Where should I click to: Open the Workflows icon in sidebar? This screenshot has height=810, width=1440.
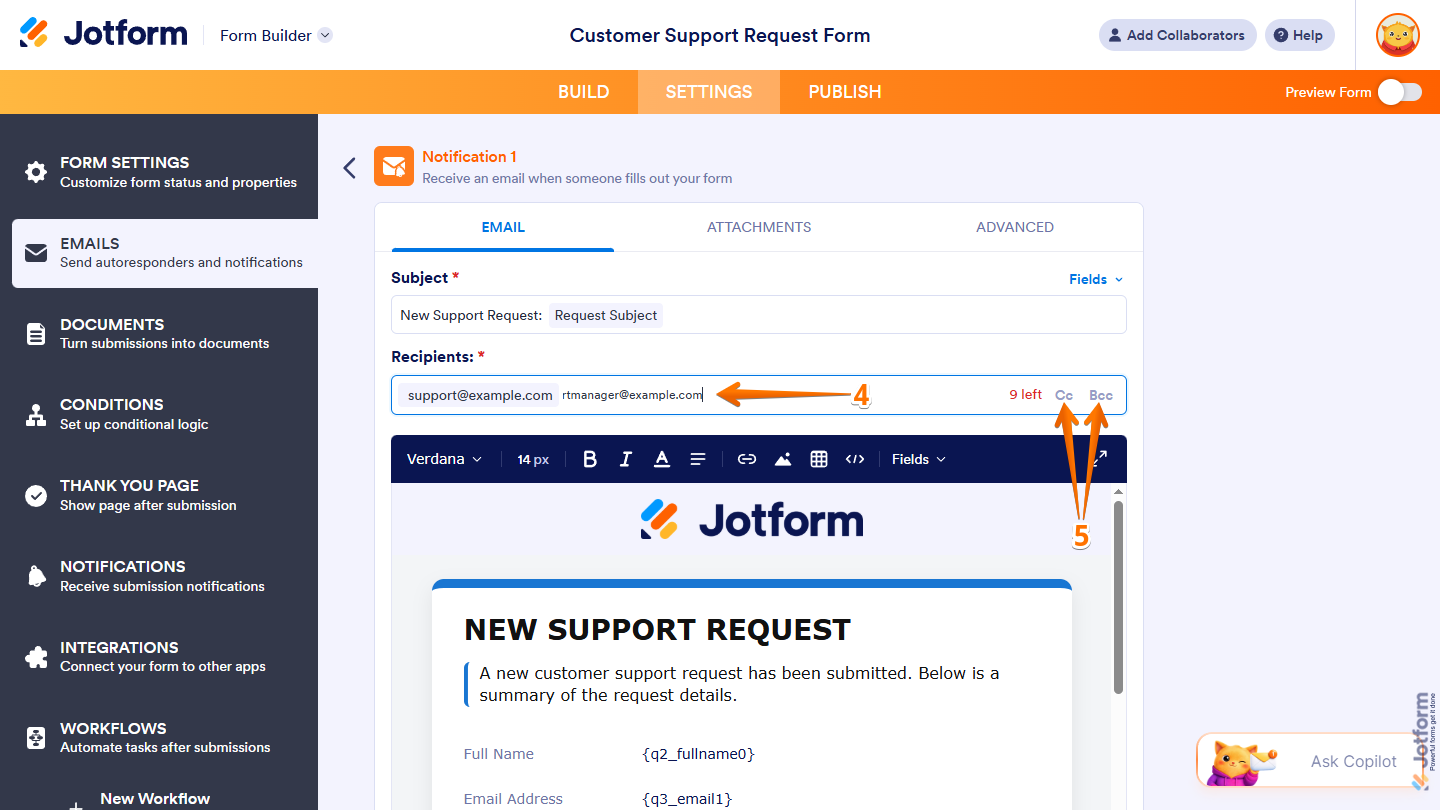pos(36,738)
